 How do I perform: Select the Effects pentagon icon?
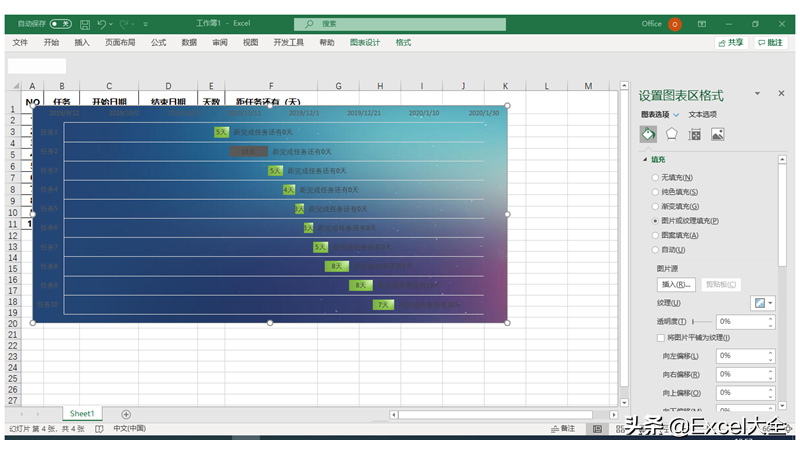[x=671, y=134]
